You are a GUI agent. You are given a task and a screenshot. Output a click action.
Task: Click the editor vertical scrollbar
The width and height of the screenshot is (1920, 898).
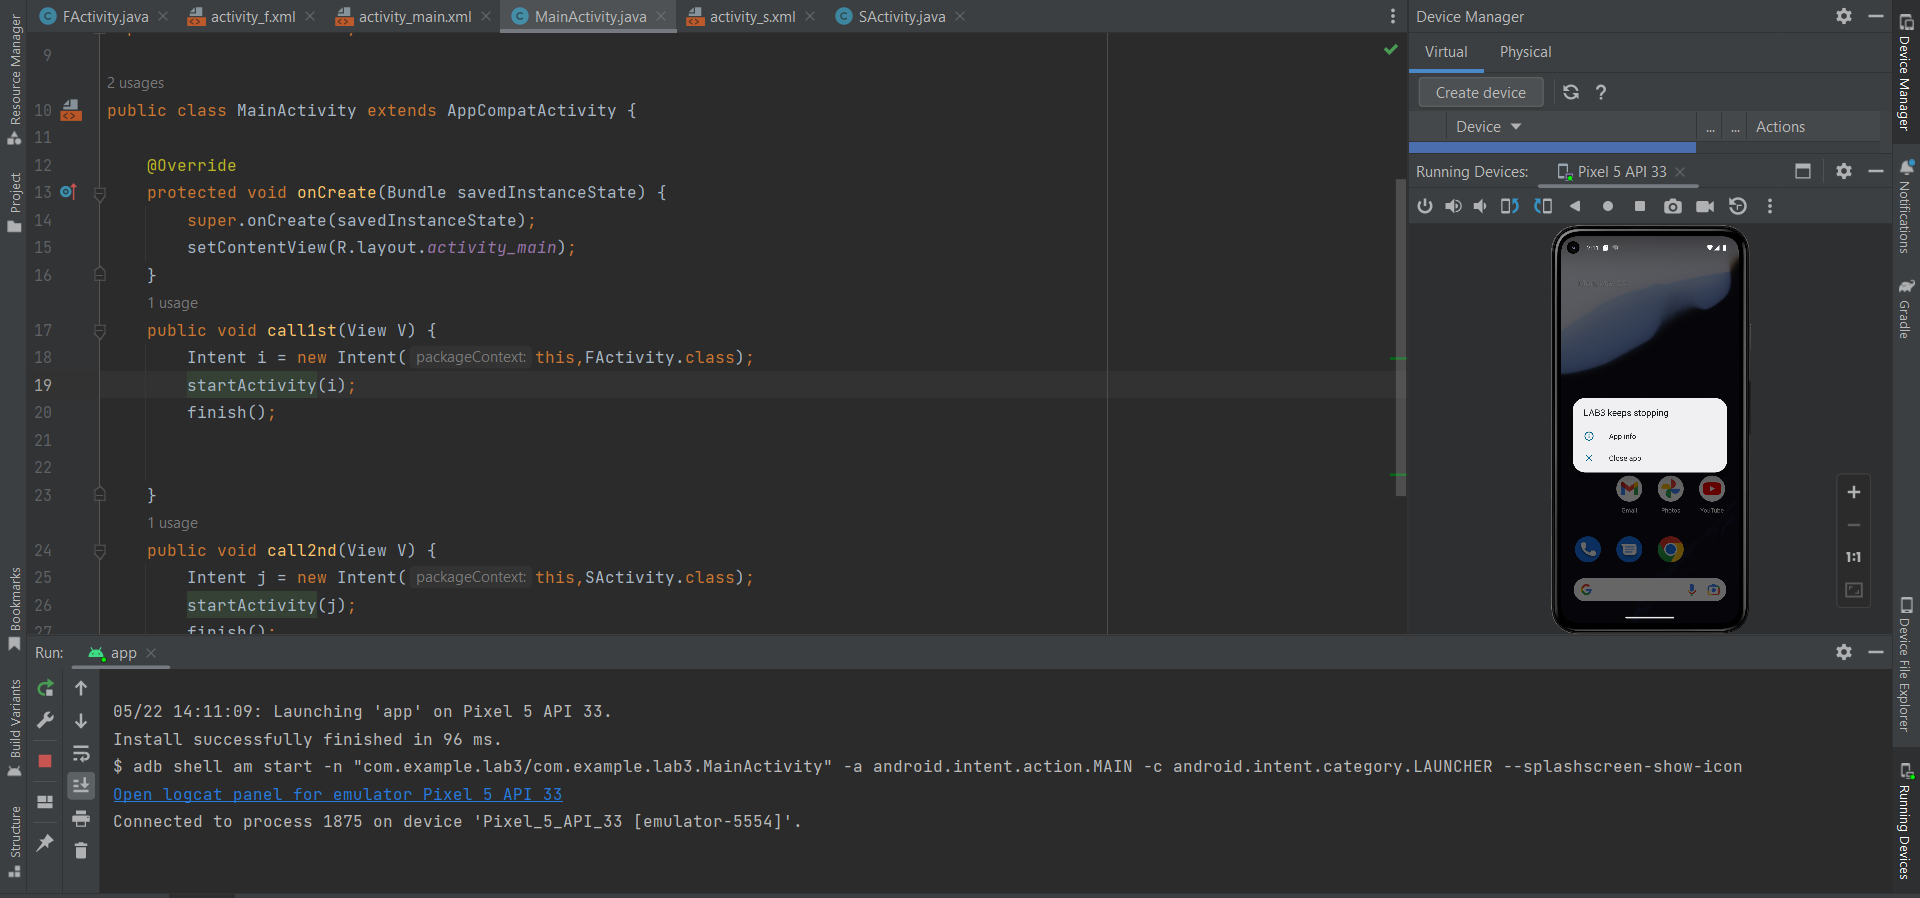(1401, 337)
